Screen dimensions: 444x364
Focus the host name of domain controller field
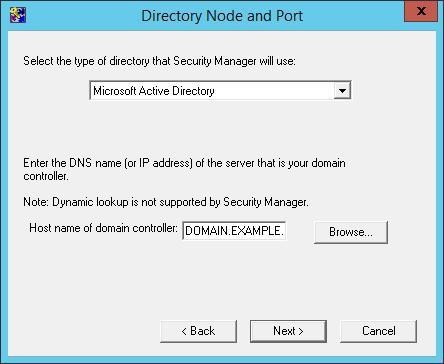point(234,231)
